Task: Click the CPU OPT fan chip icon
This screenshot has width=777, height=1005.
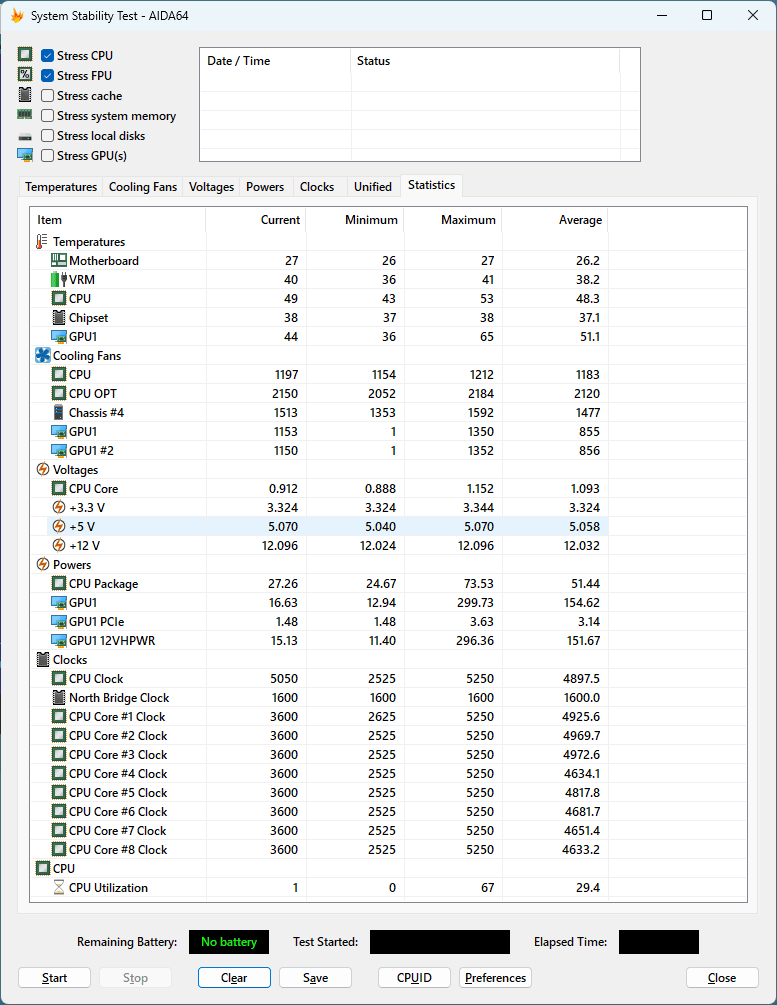Action: point(59,393)
